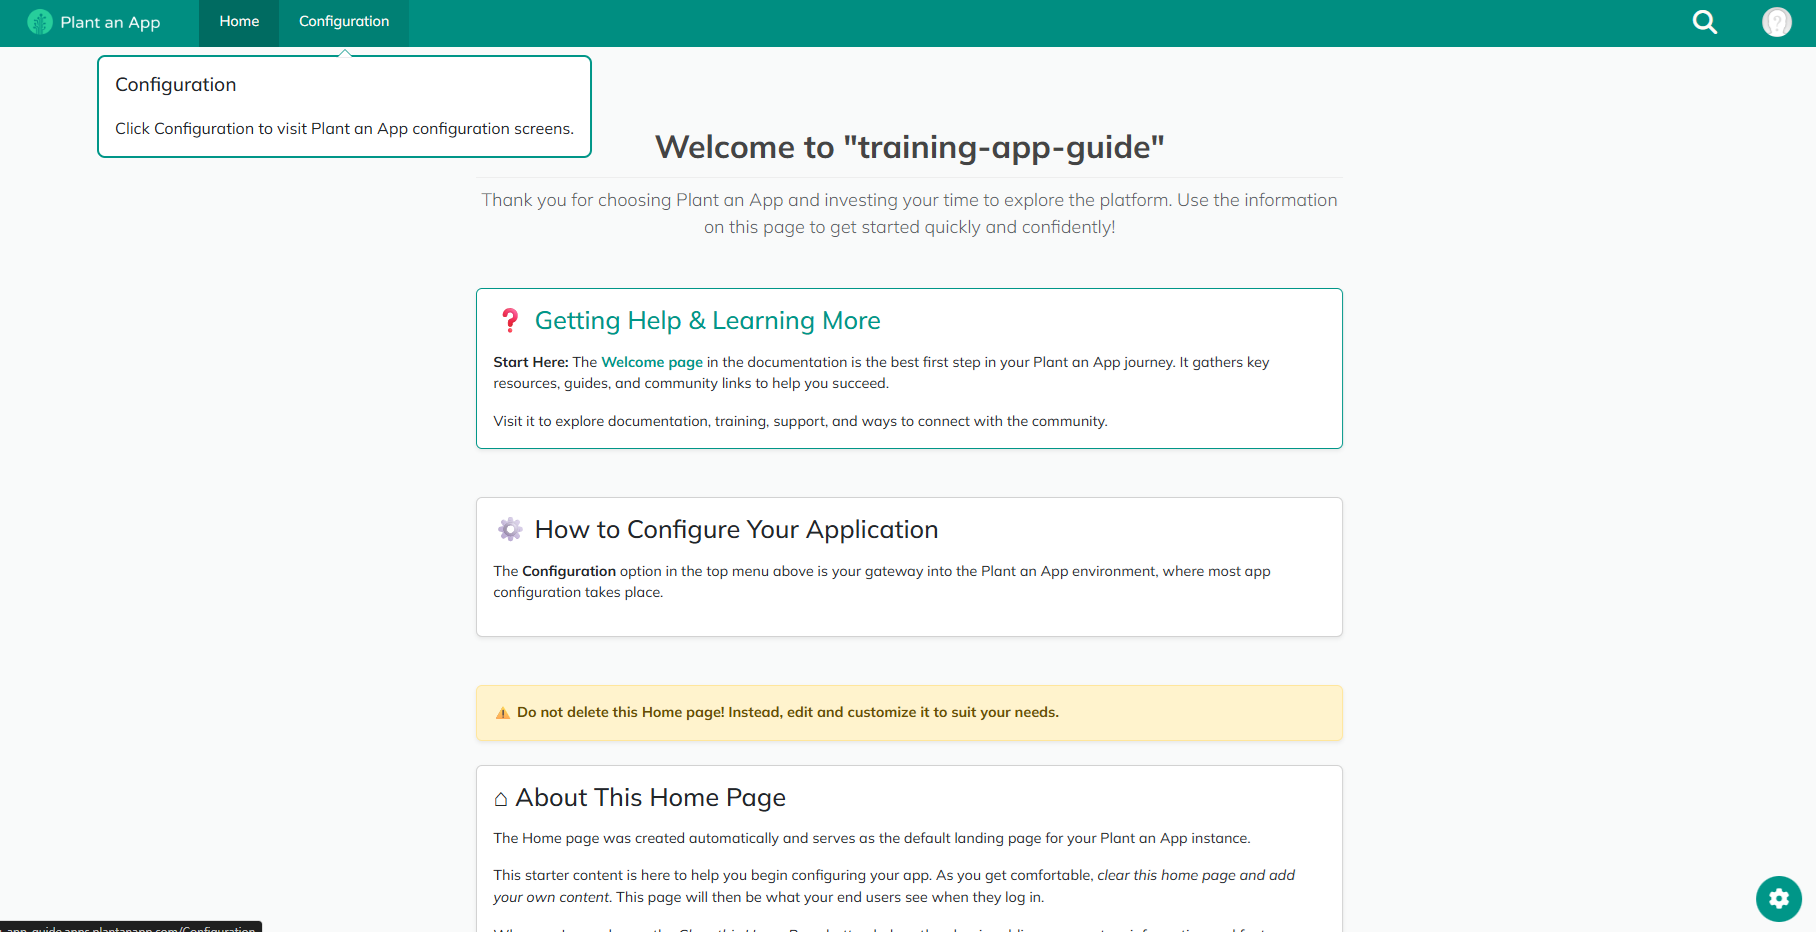1816x932 pixels.
Task: Click the user avatar in the top right
Action: (1776, 21)
